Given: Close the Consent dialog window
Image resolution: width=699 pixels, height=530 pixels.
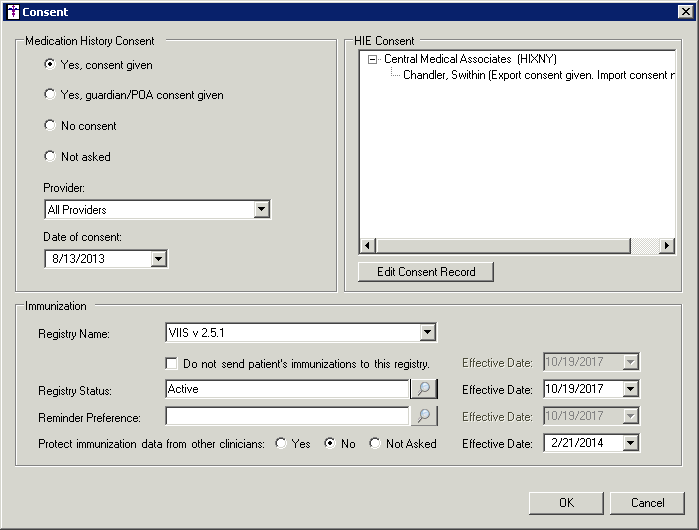Looking at the screenshot, I should (x=684, y=12).
